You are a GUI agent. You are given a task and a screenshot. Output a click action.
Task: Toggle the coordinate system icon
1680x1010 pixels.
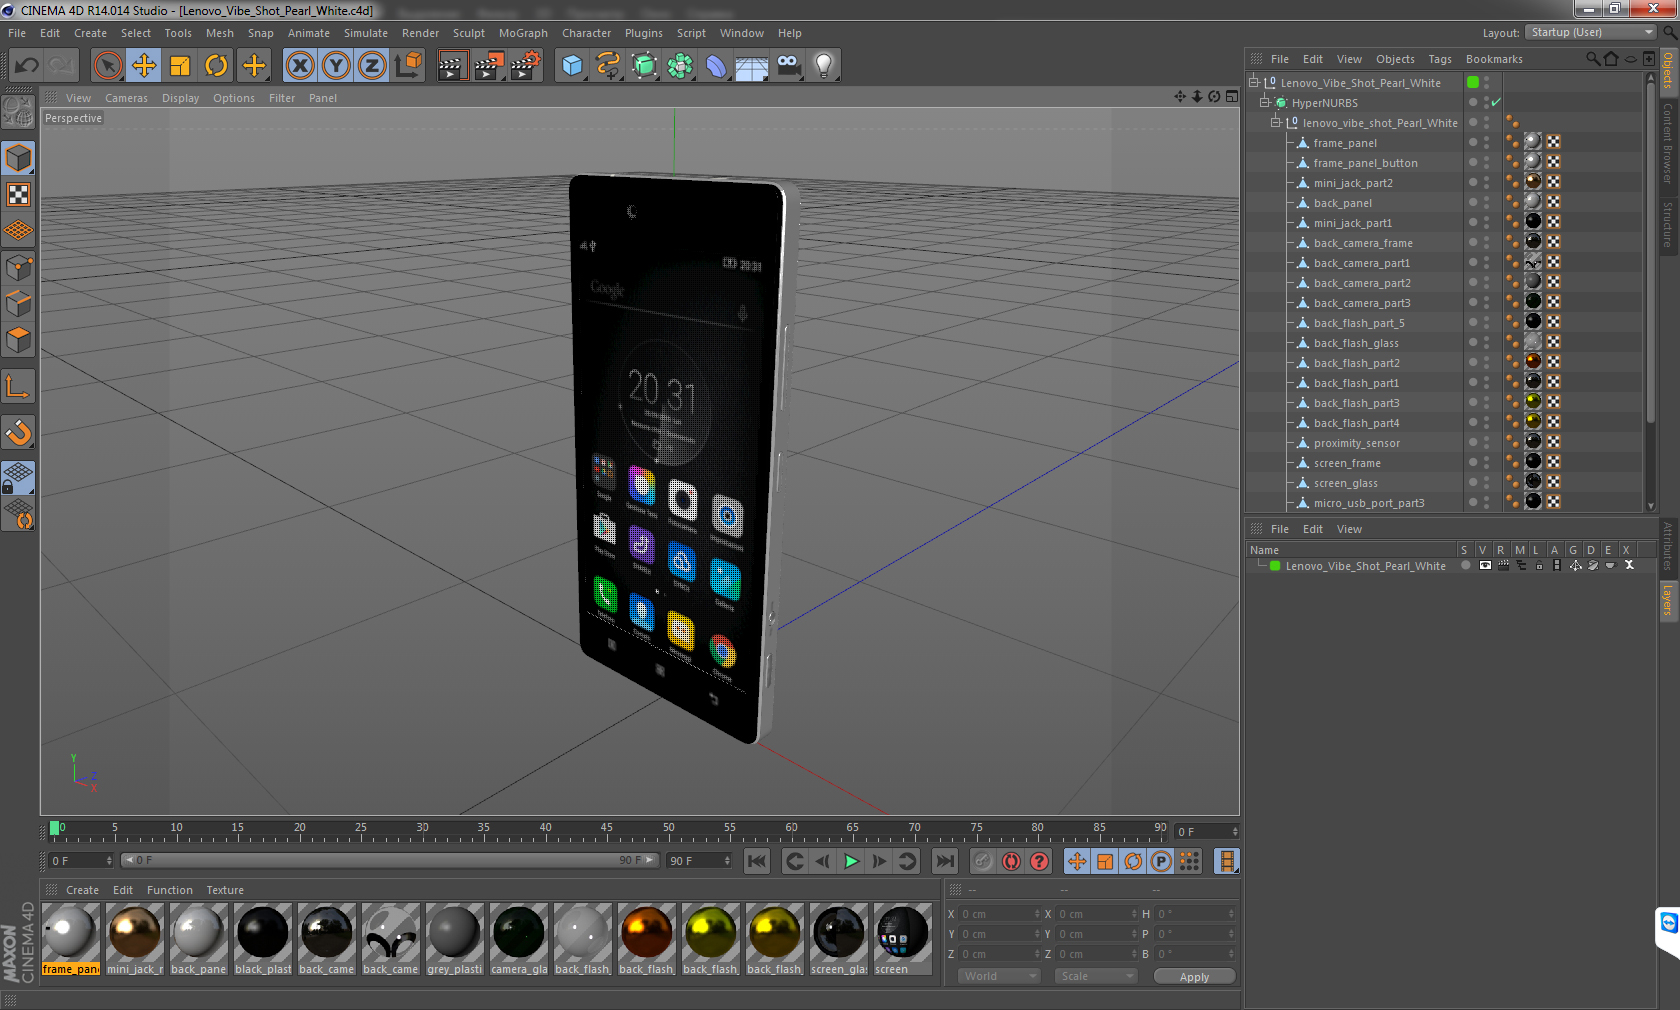pos(408,66)
